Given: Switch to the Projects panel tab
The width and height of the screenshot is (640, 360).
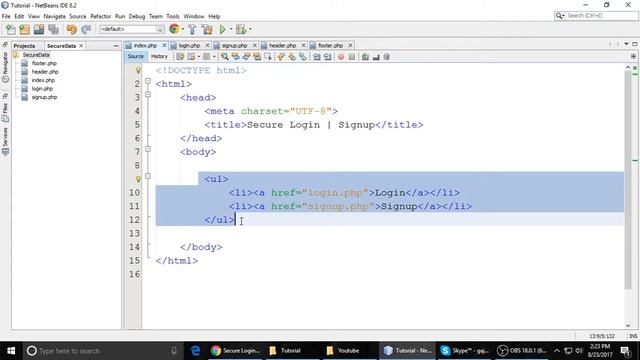Looking at the screenshot, I should tap(24, 46).
